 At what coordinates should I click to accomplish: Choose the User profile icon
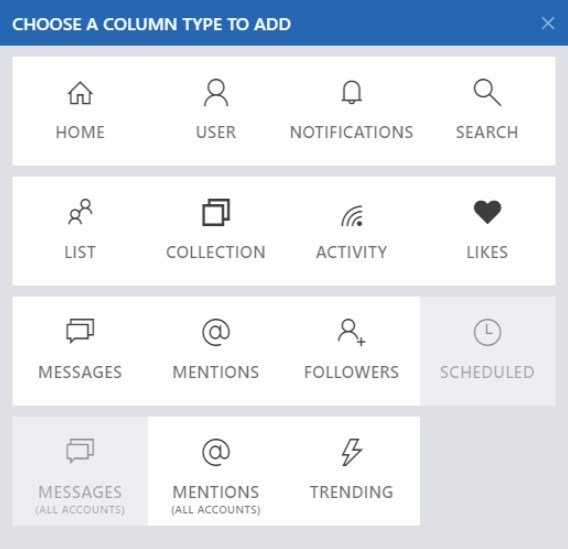216,93
